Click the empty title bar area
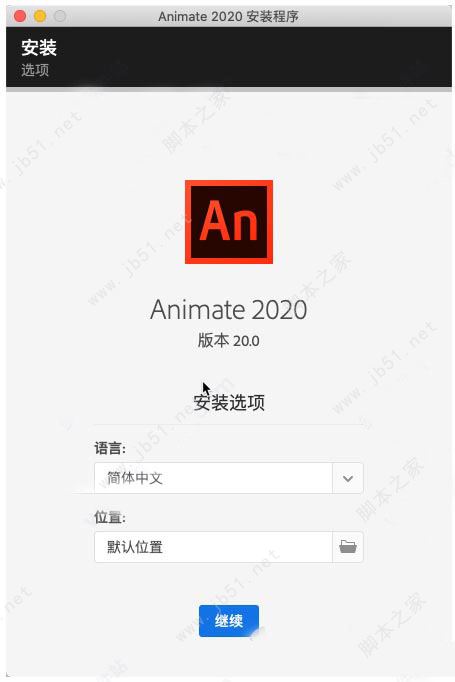This screenshot has height=682, width=455. [374, 17]
